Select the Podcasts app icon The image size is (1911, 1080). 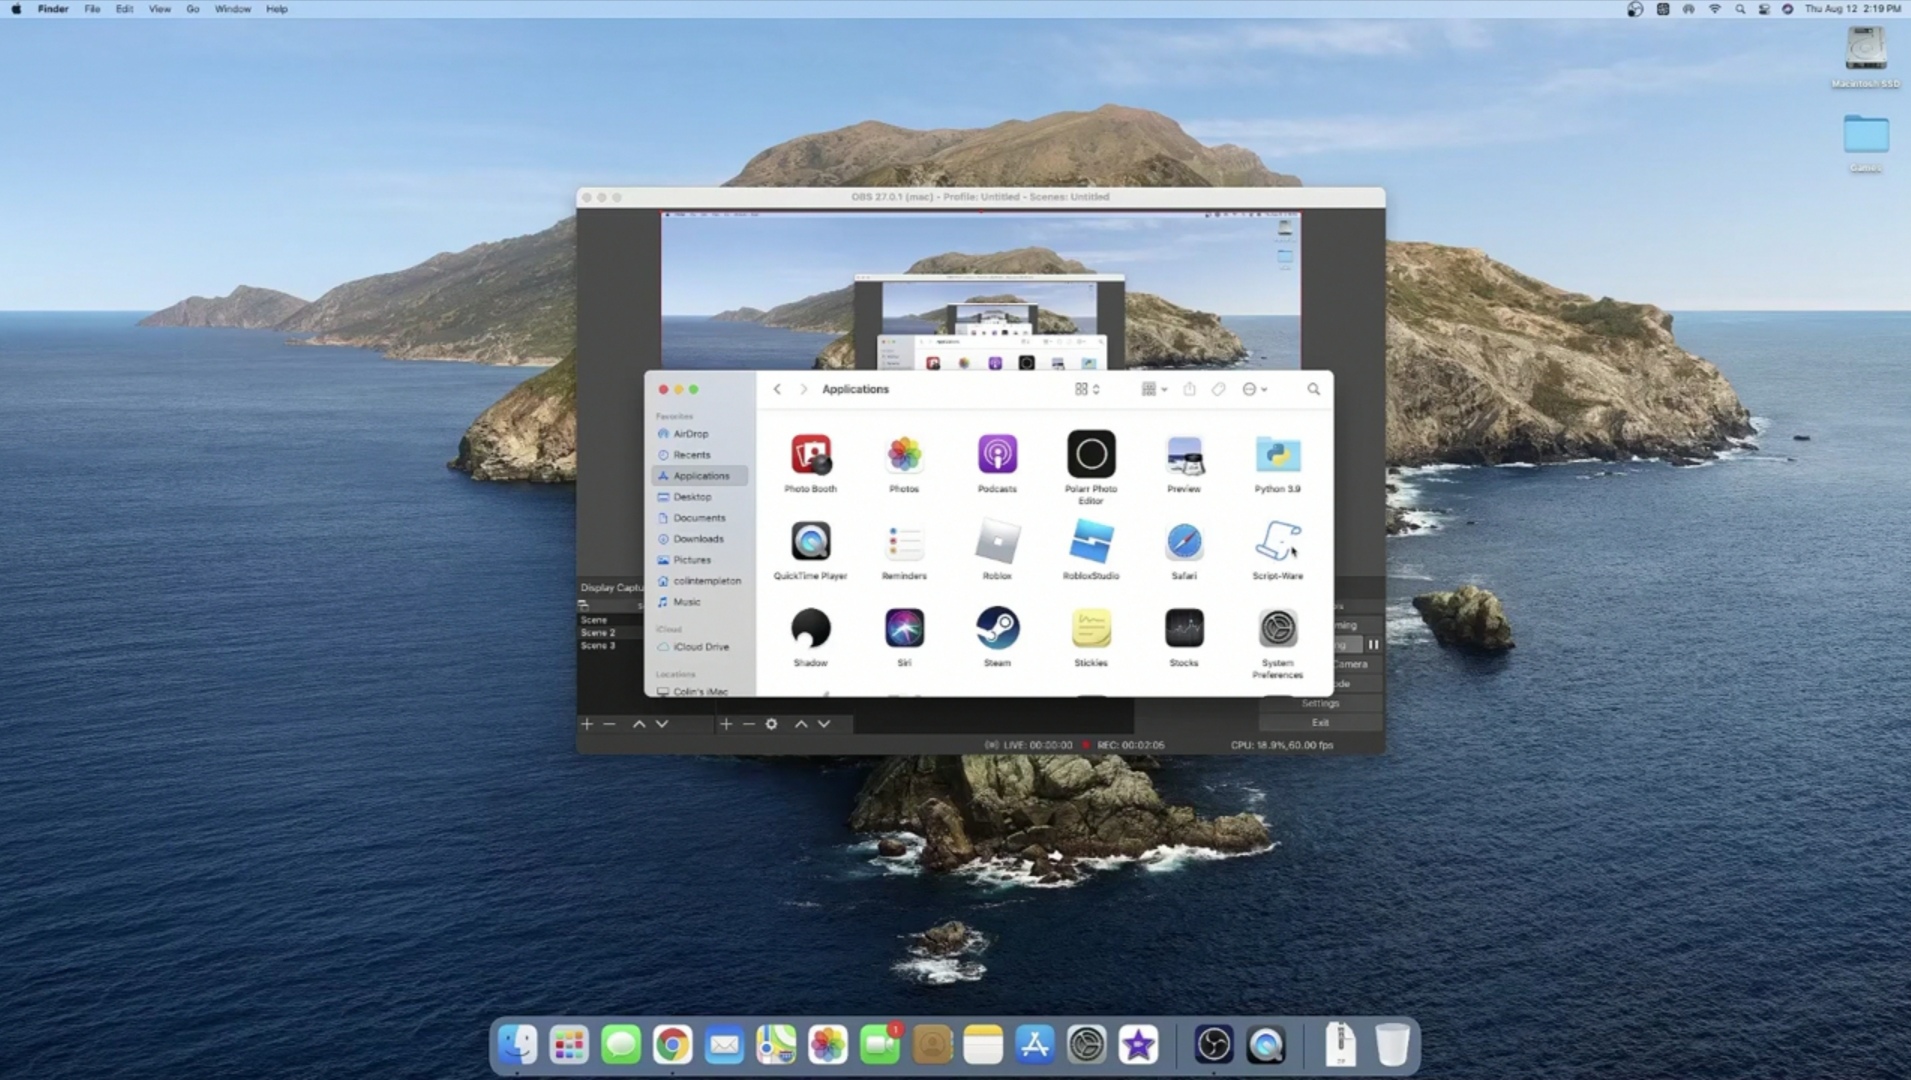997,455
